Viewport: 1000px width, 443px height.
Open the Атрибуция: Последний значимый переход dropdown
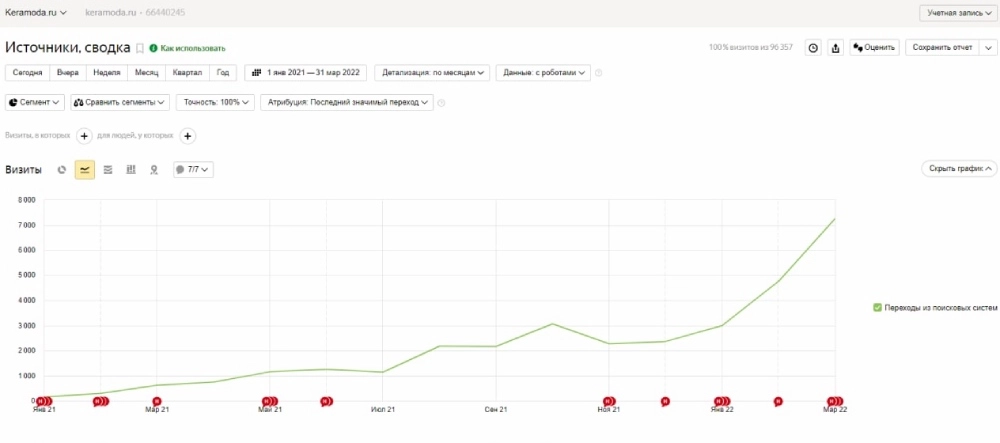click(x=347, y=103)
